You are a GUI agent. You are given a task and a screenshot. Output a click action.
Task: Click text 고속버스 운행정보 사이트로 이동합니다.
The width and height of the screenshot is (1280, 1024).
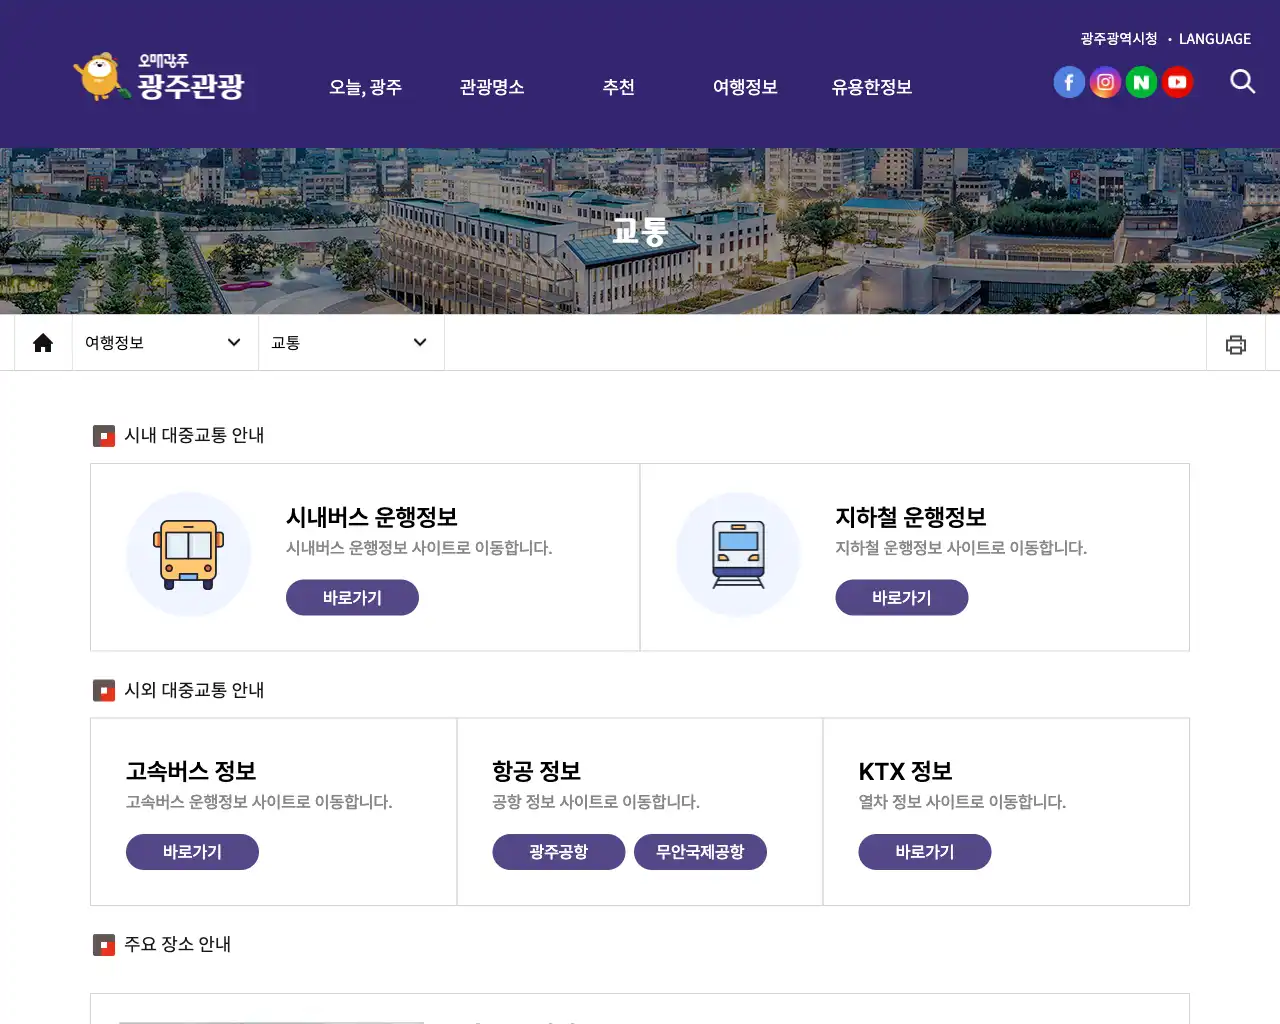(259, 802)
